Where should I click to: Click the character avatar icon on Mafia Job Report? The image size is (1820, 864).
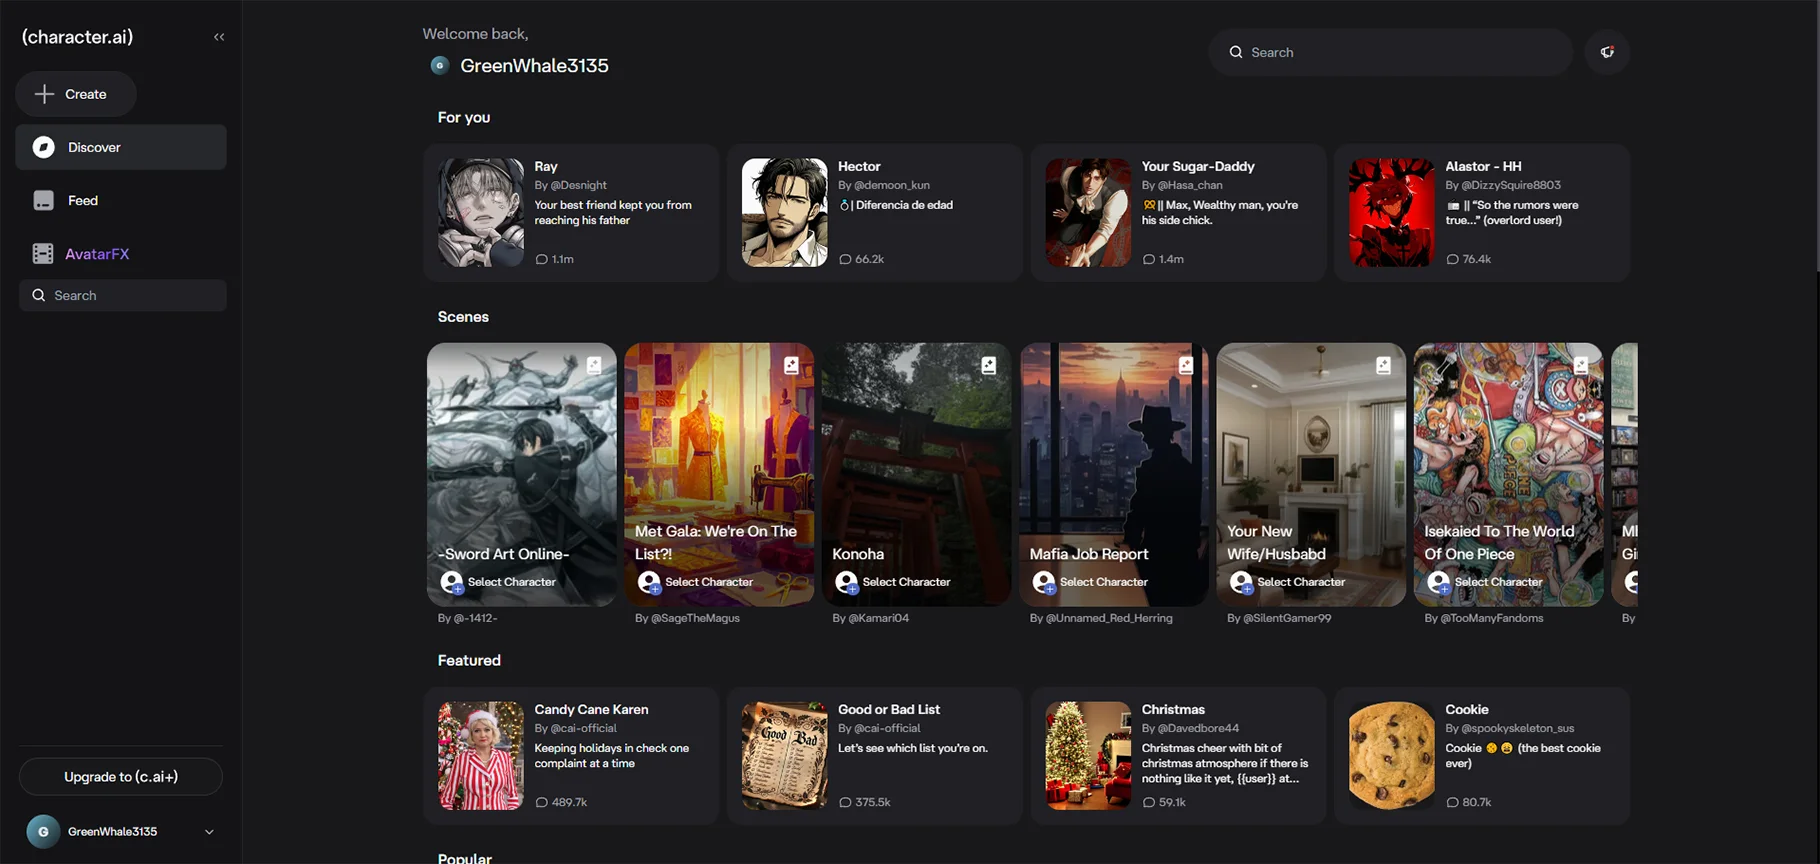pyautogui.click(x=1044, y=582)
